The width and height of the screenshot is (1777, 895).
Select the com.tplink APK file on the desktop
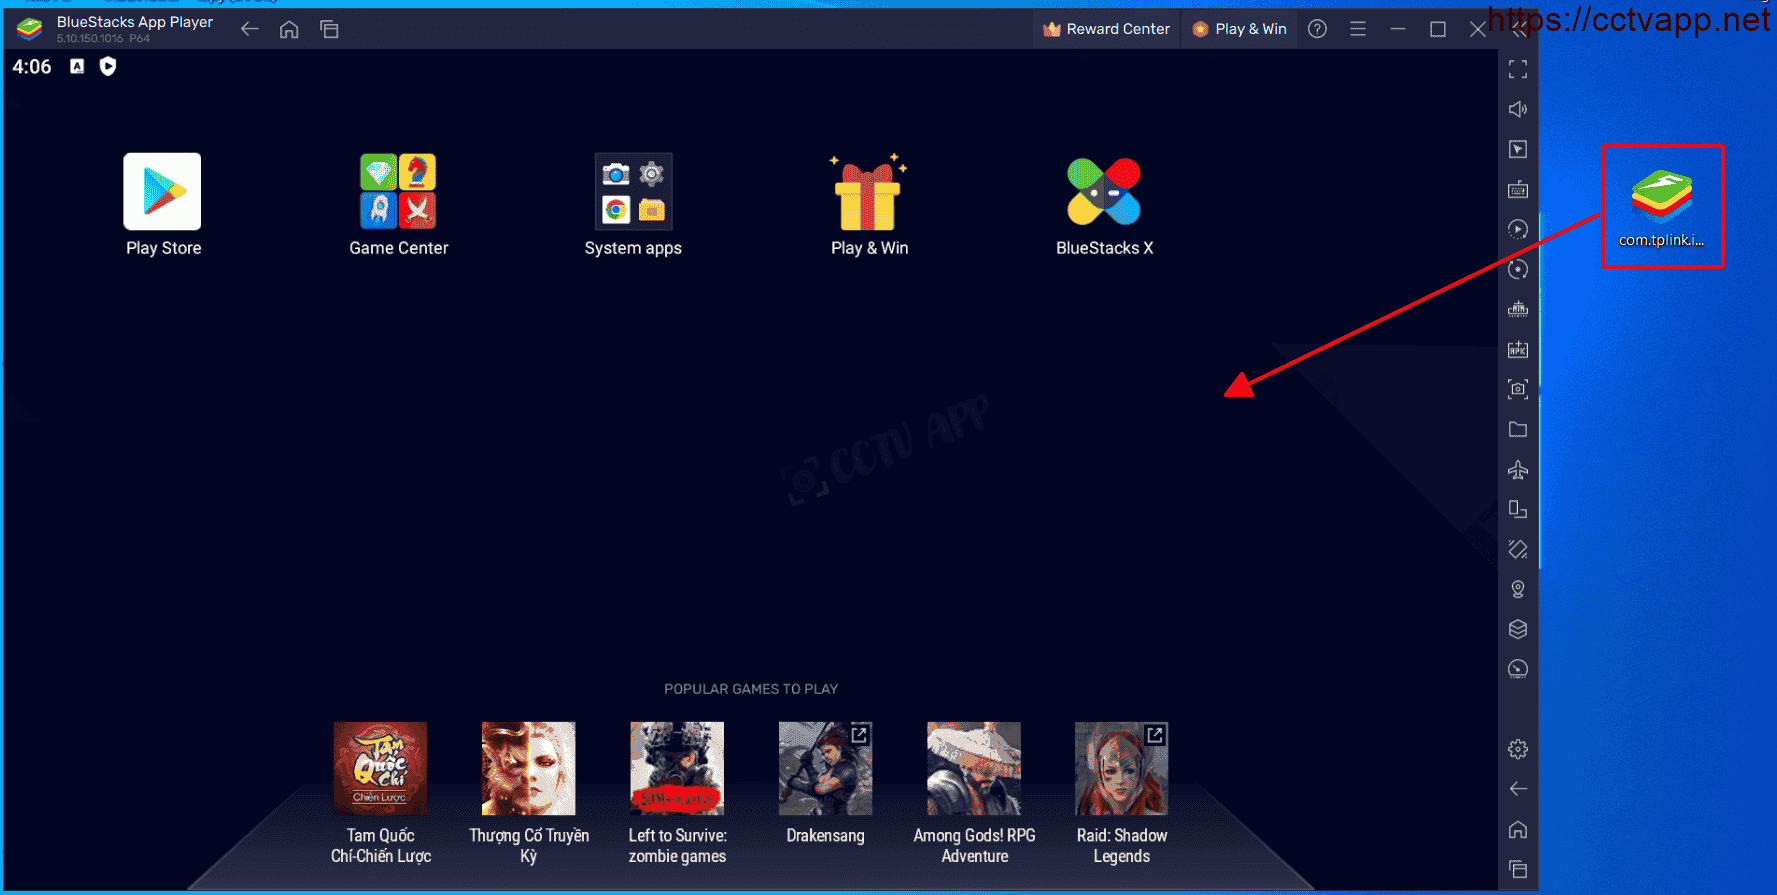click(x=1661, y=205)
